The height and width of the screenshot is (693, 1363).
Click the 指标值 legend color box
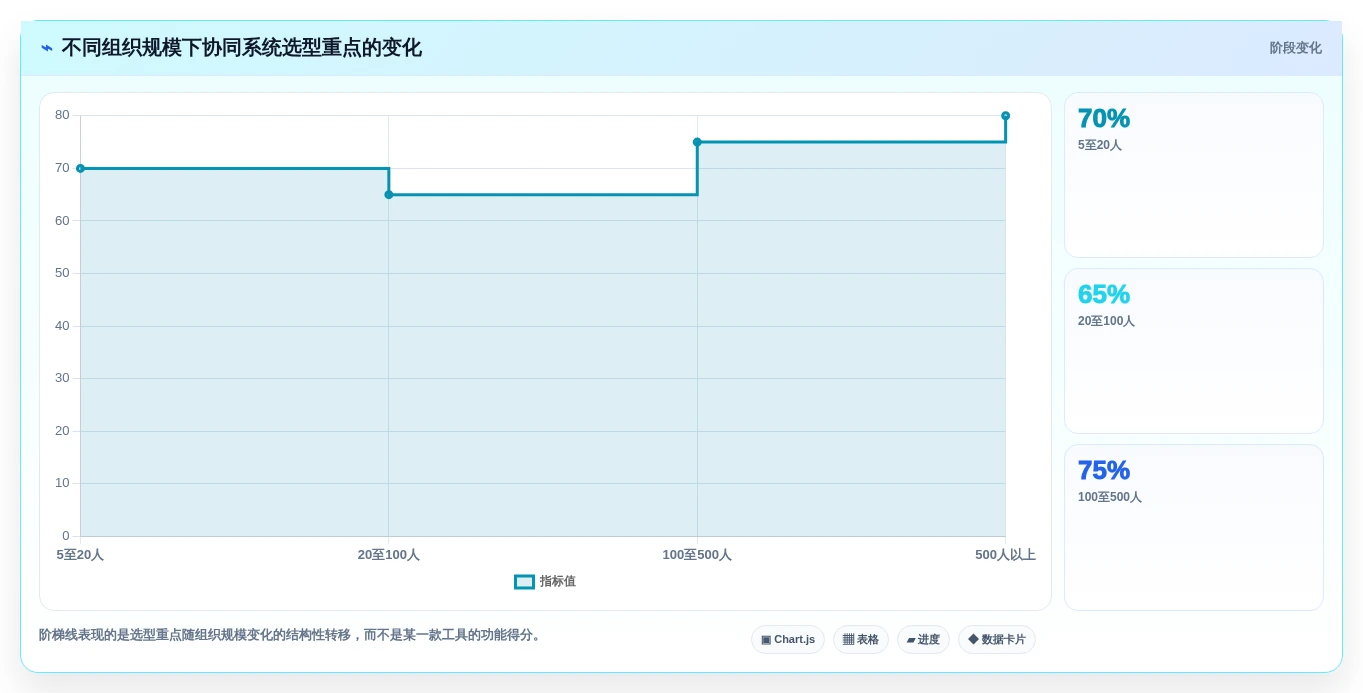[524, 582]
